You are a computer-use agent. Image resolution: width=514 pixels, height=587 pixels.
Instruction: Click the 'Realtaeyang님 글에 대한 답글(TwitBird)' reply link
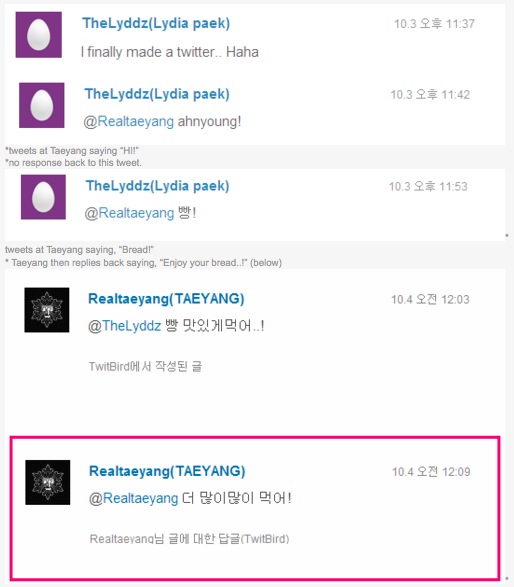point(189,539)
